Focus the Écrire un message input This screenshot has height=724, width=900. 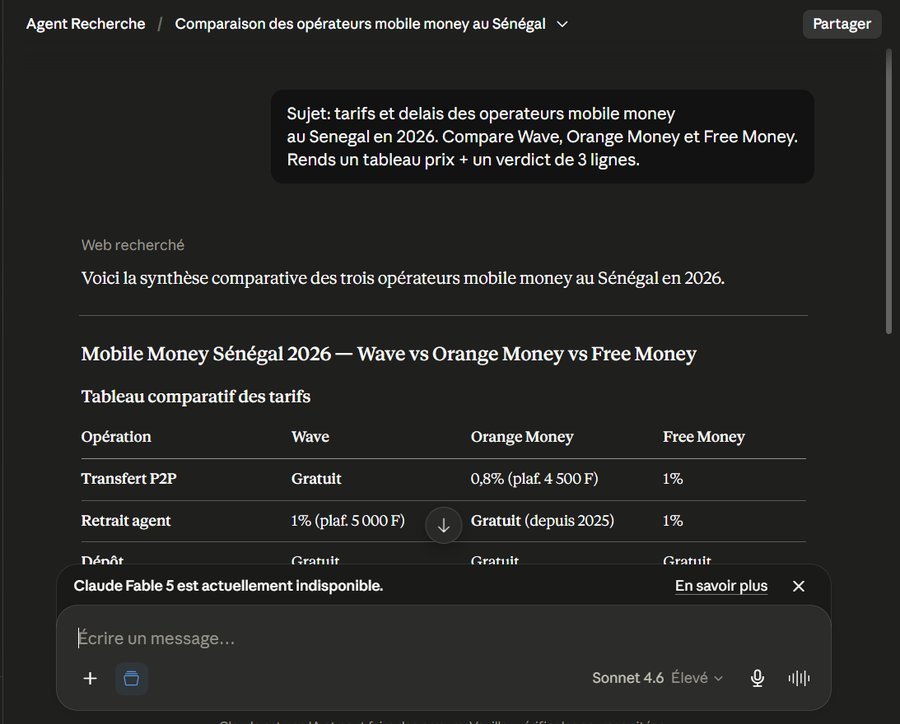coord(443,638)
